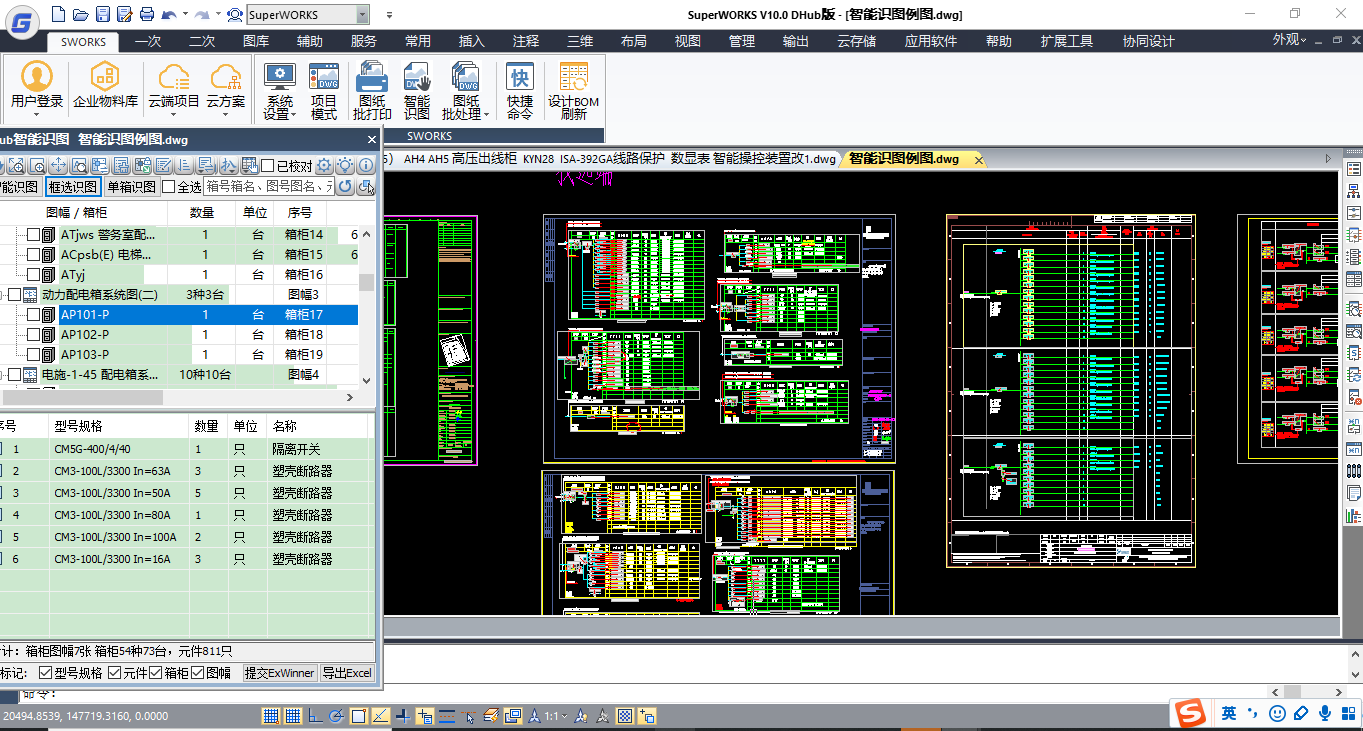
Task: Open a file via the folder icon
Action: click(80, 14)
